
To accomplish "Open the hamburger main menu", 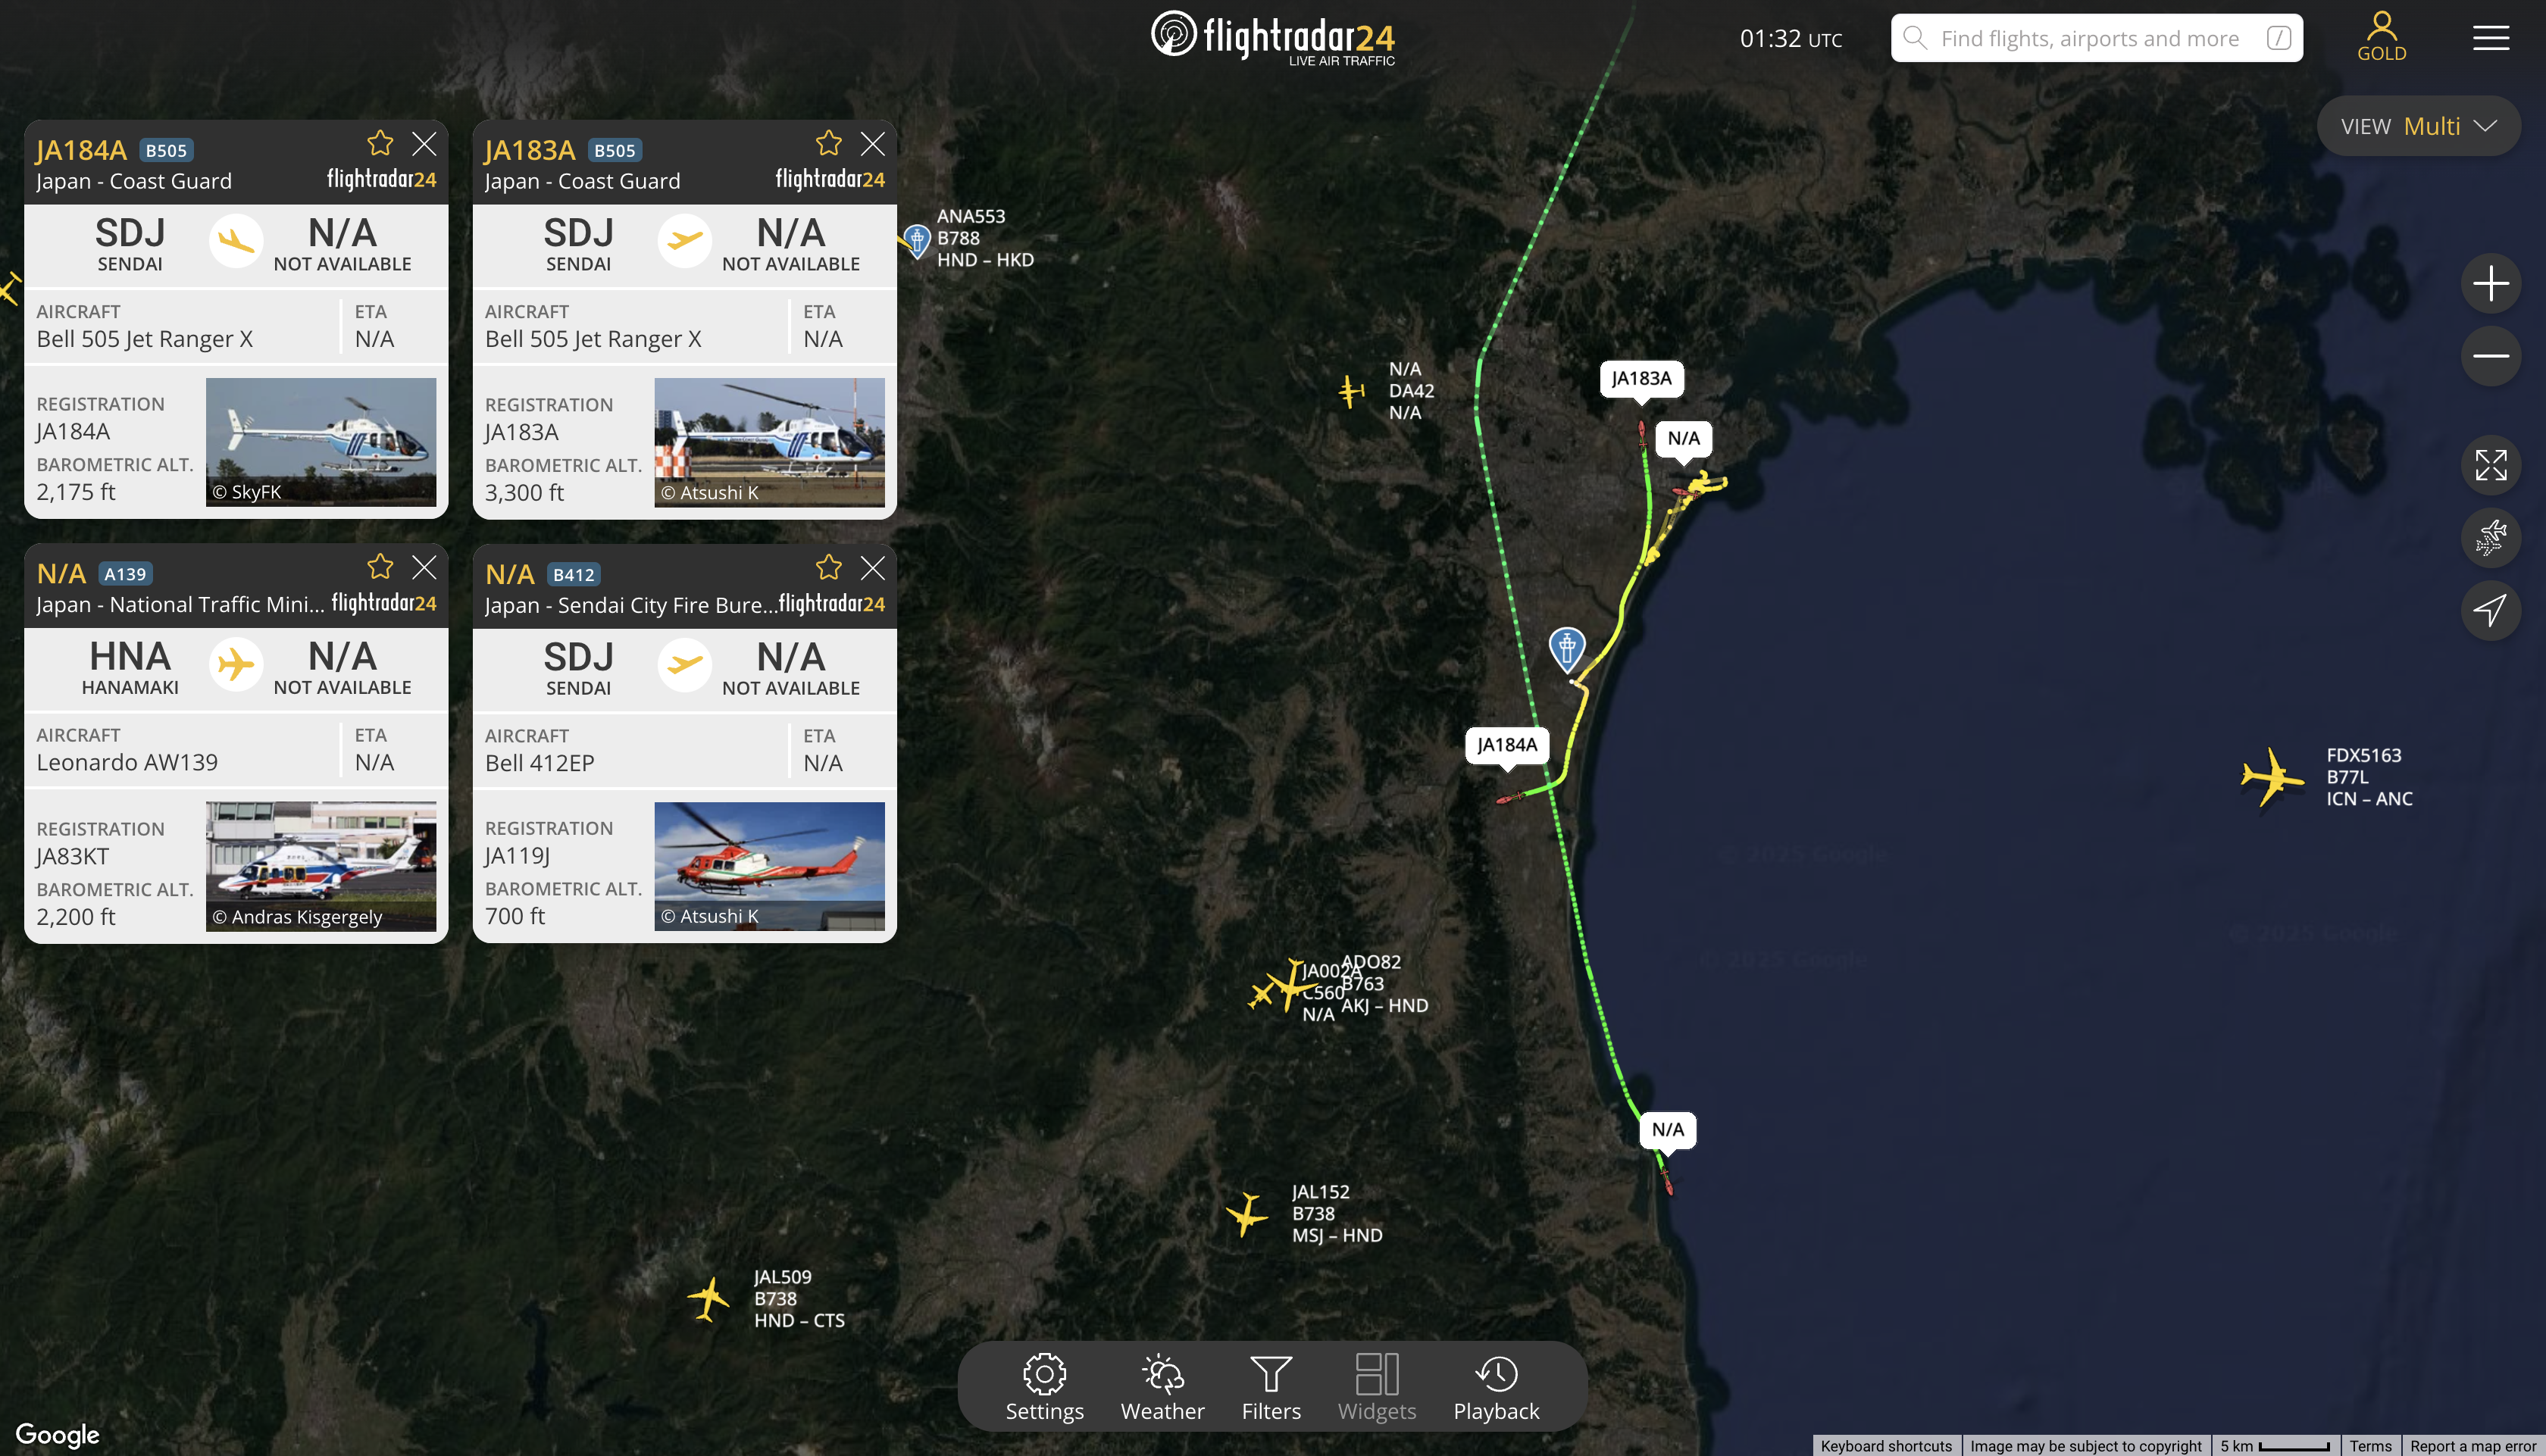I will [x=2490, y=38].
